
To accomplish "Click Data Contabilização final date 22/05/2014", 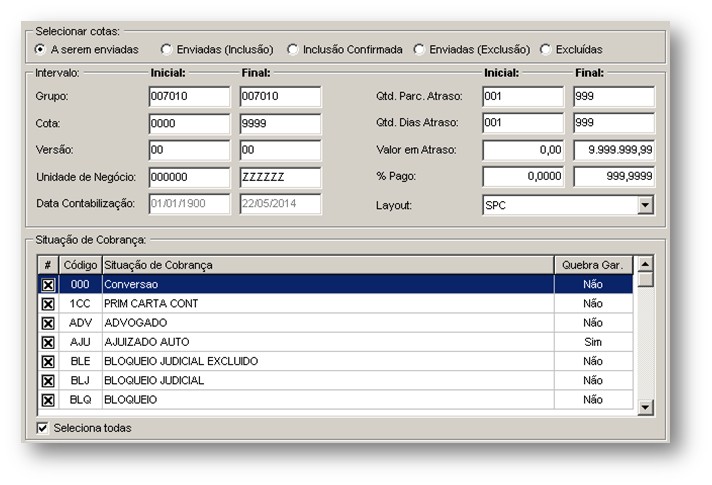I will (x=280, y=203).
